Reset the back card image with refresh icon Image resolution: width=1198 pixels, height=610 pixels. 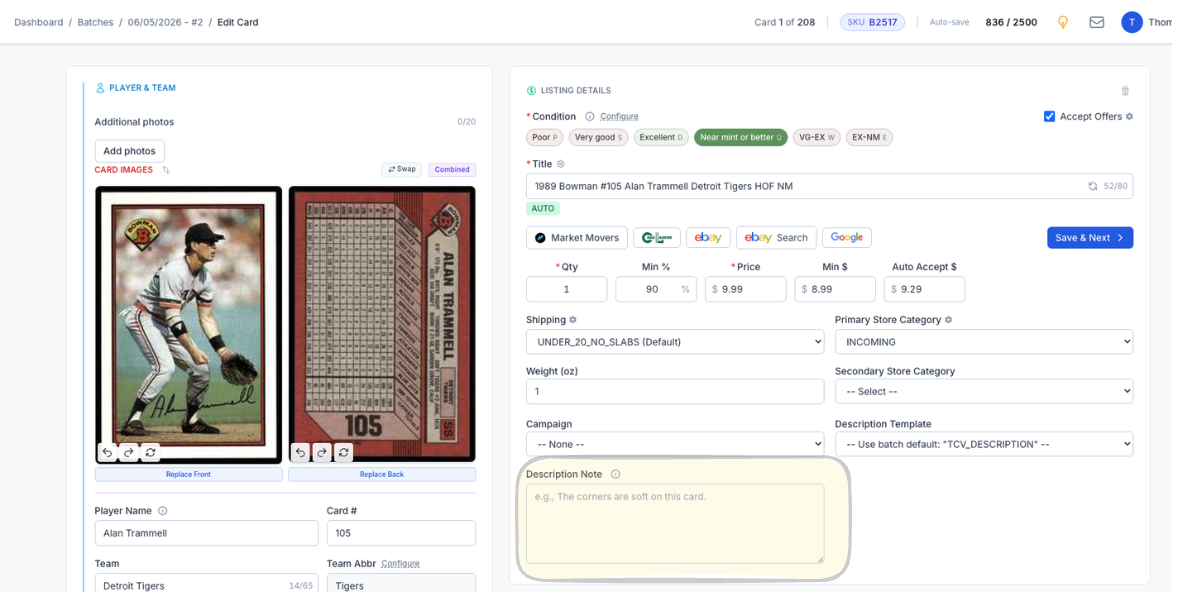[x=344, y=453]
